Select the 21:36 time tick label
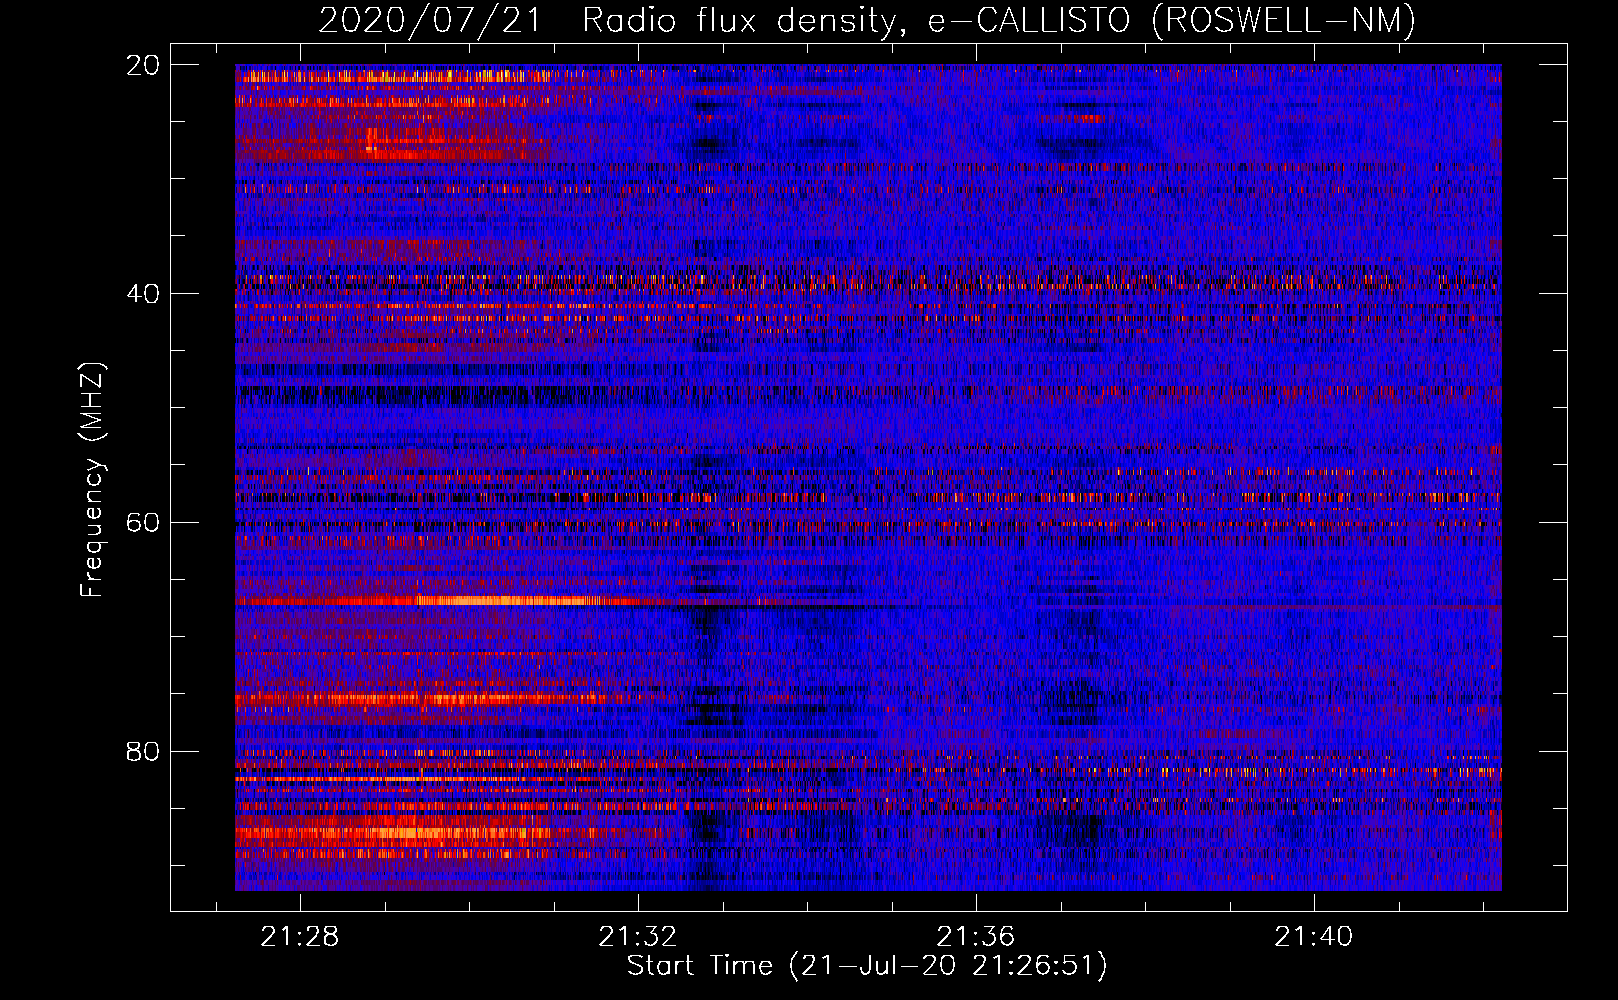 pyautogui.click(x=975, y=936)
